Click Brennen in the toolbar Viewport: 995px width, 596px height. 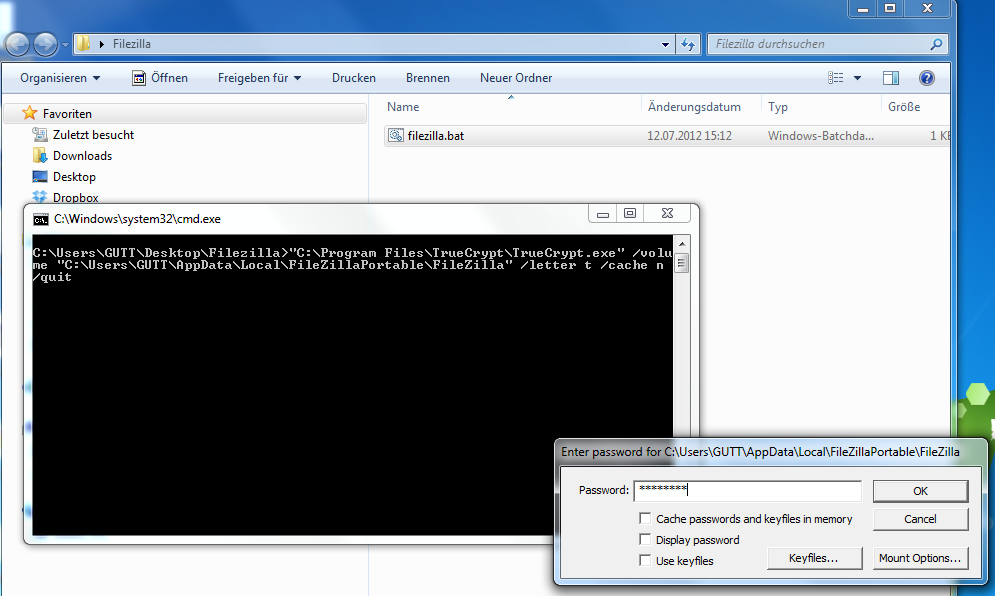[428, 78]
